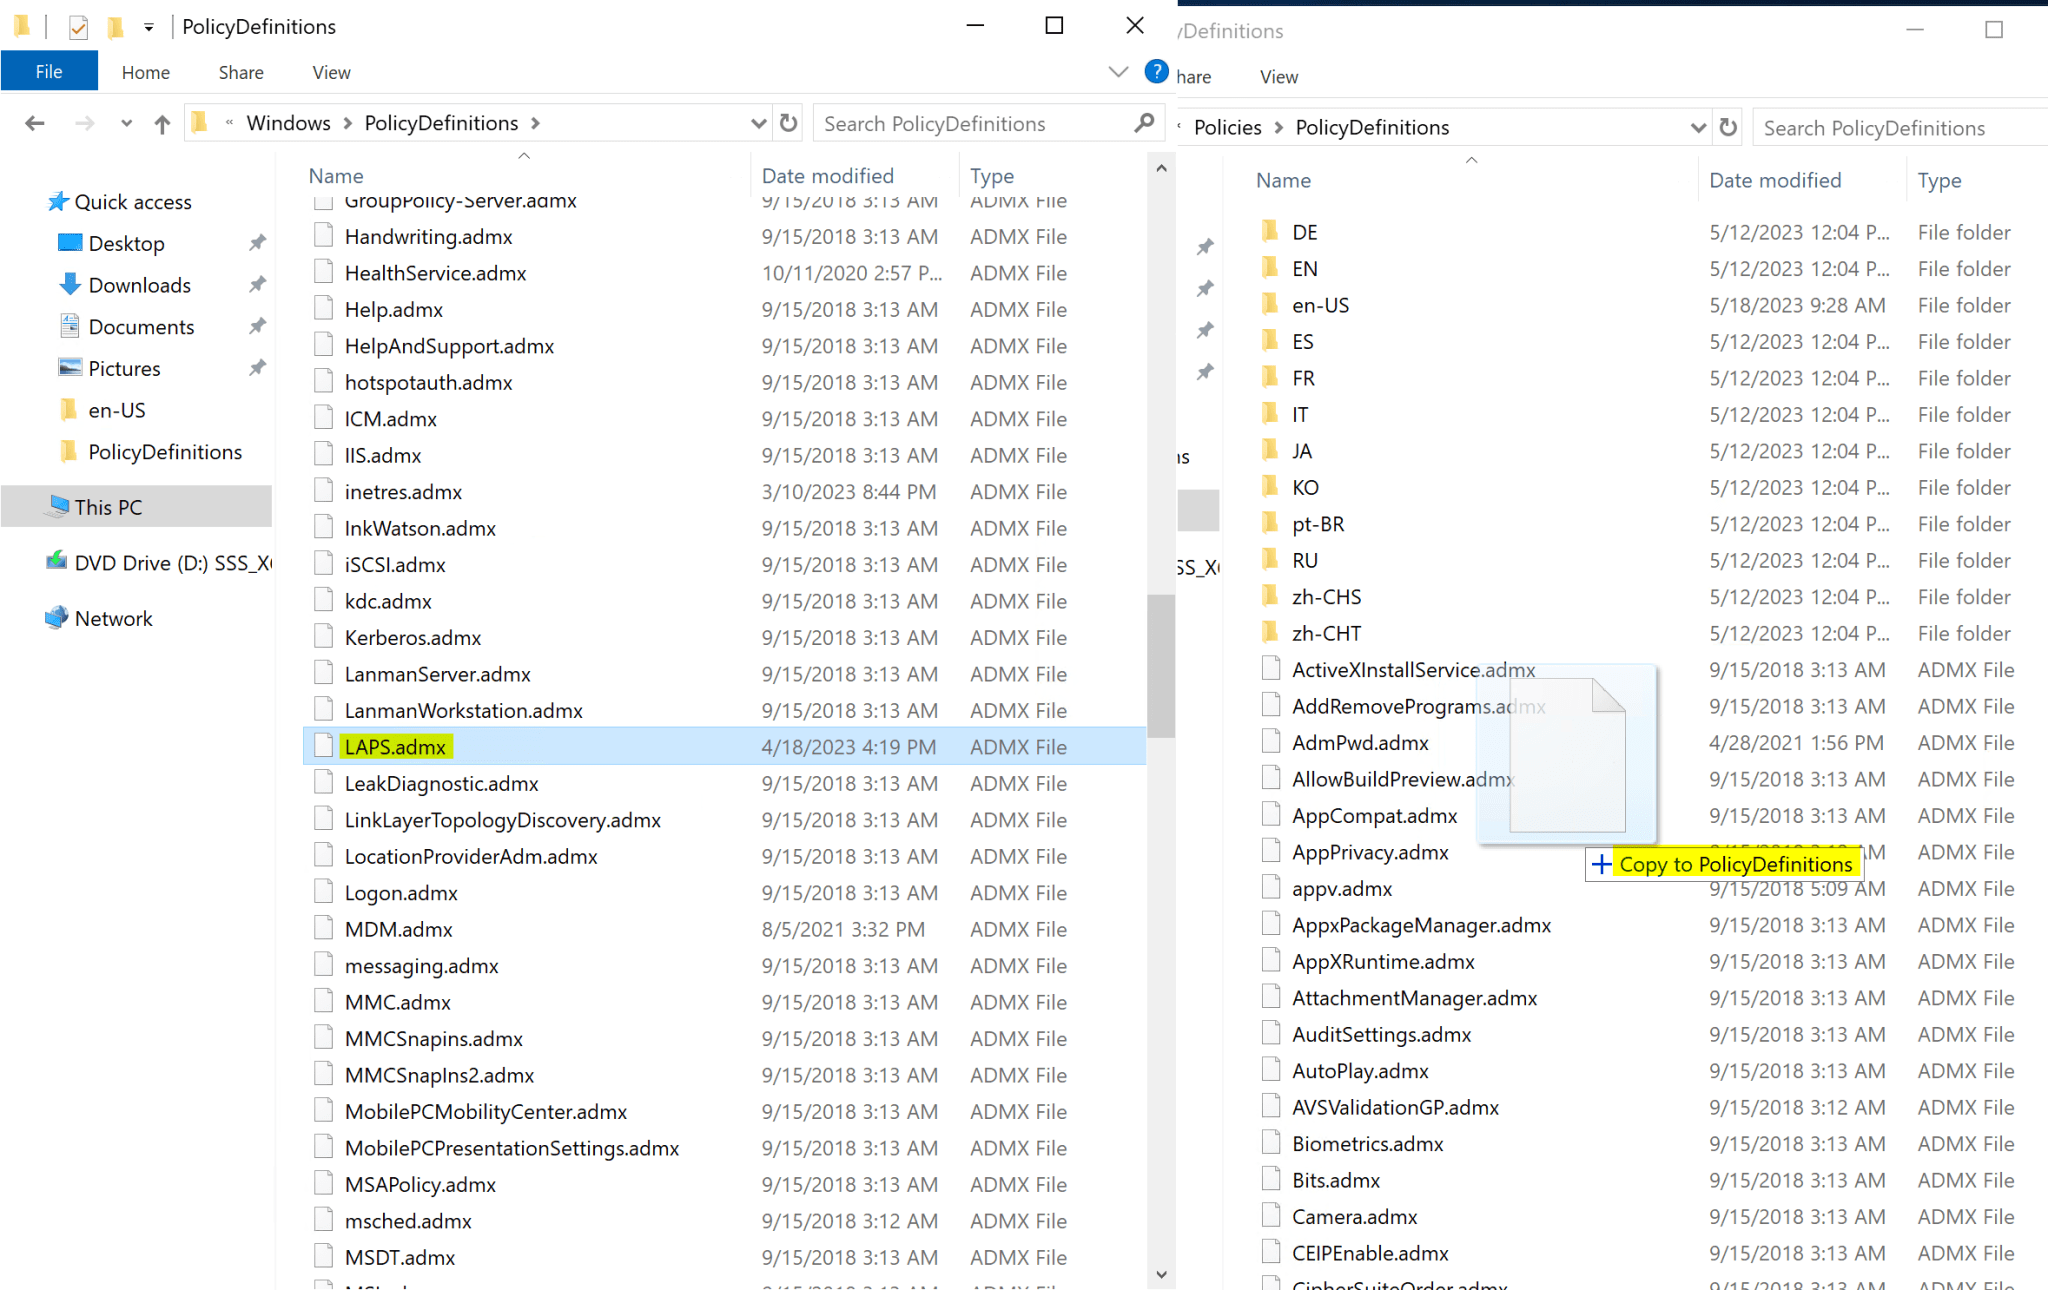Image resolution: width=2048 pixels, height=1290 pixels.
Task: Open Windows via the breadcrumb link
Action: click(288, 122)
